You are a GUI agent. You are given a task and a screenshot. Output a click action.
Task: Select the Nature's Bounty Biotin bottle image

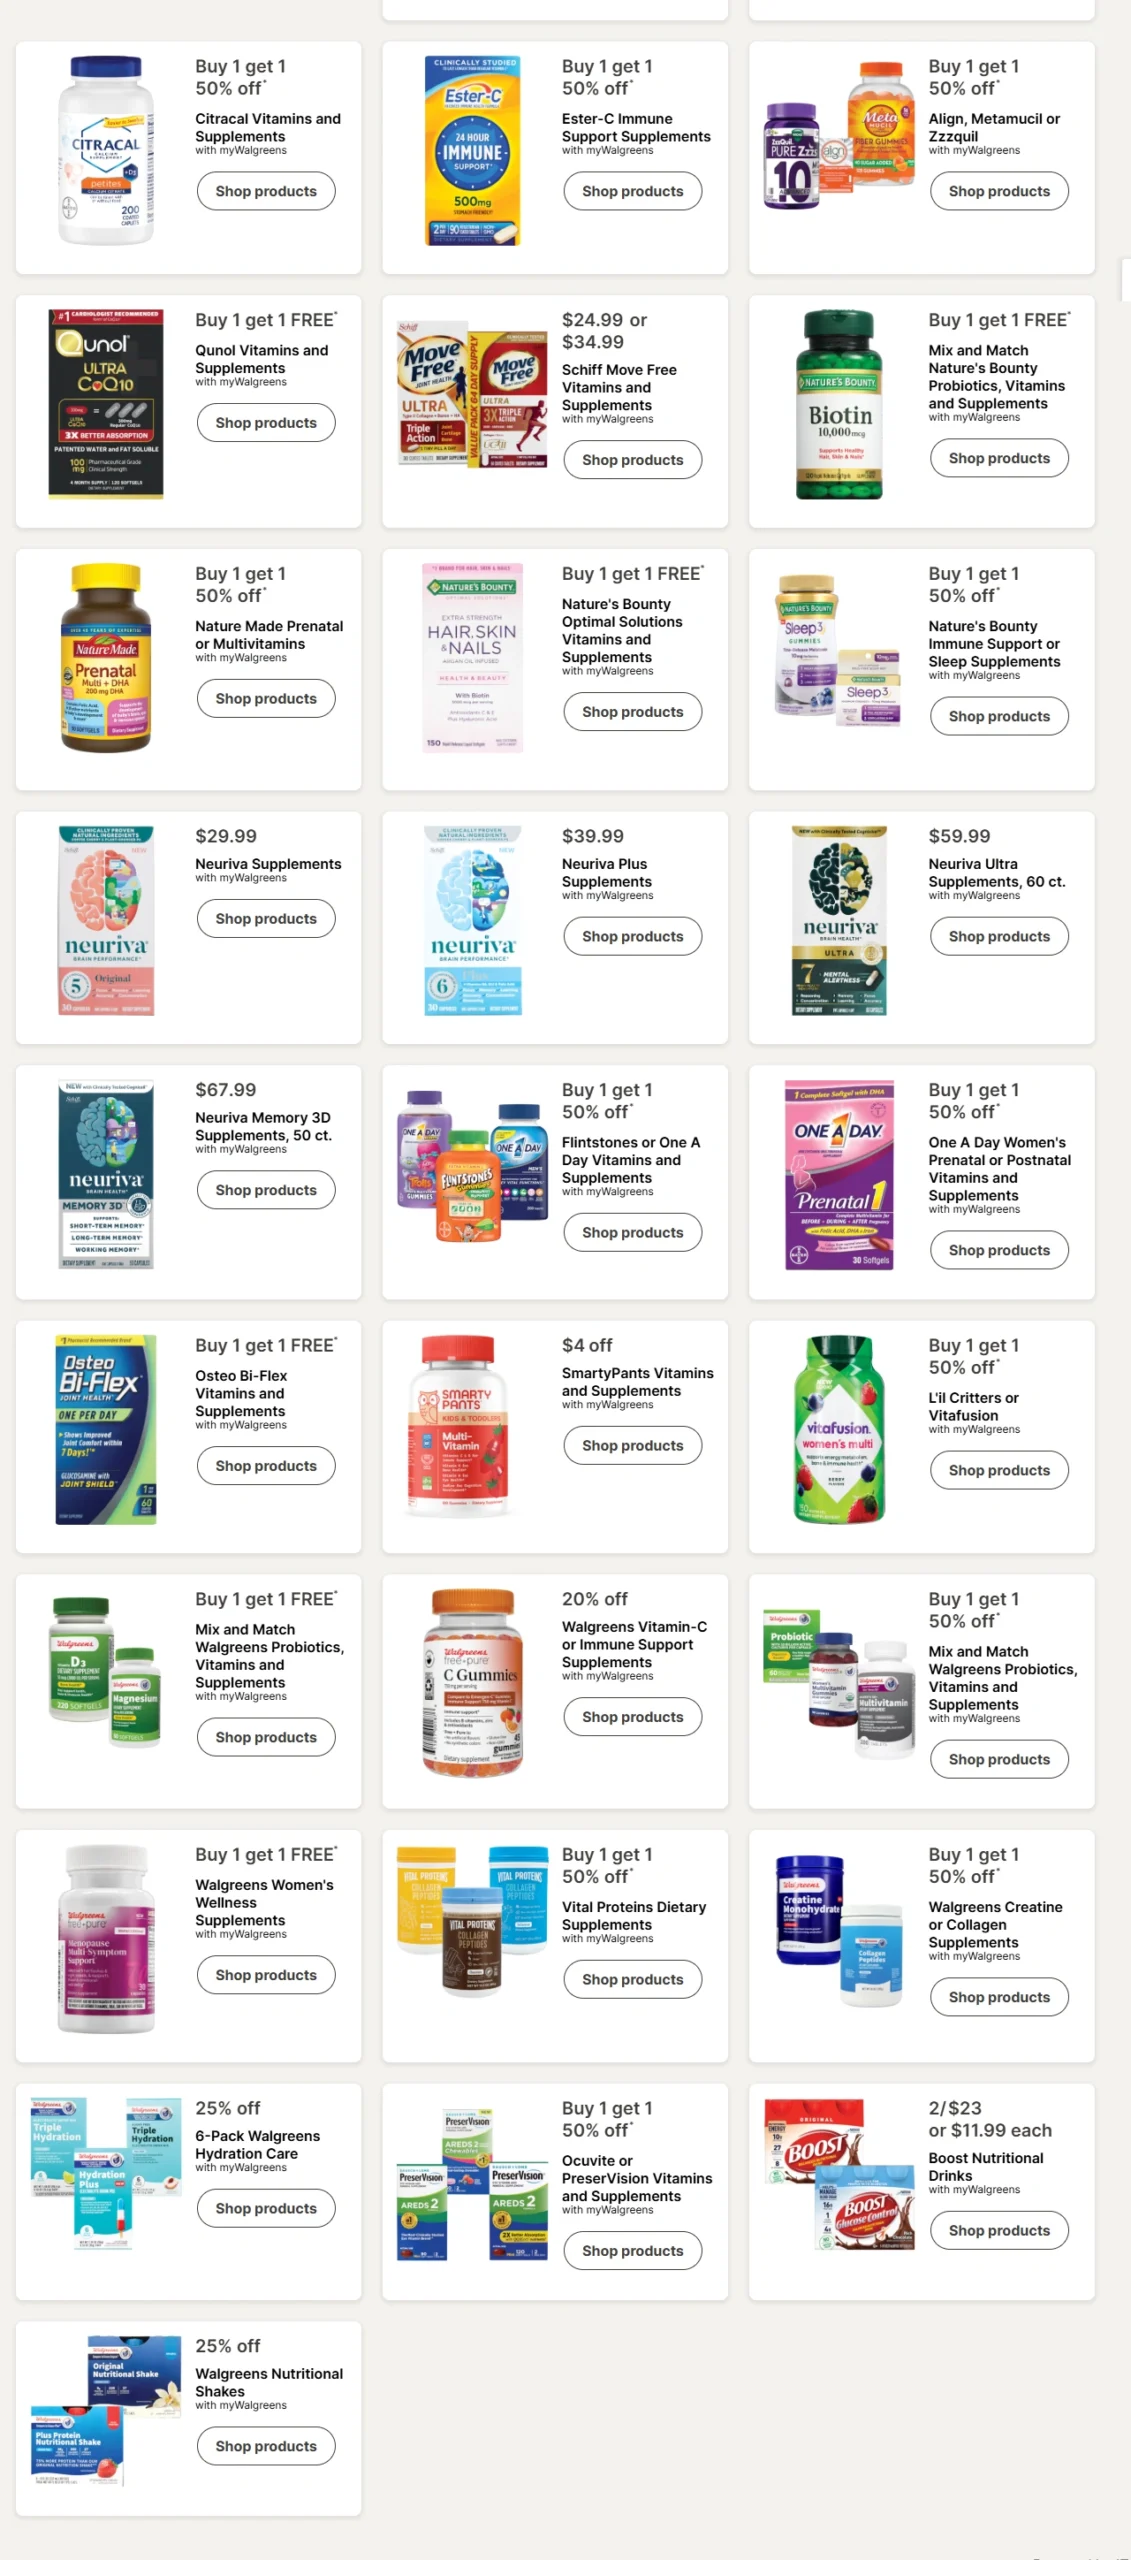(839, 404)
